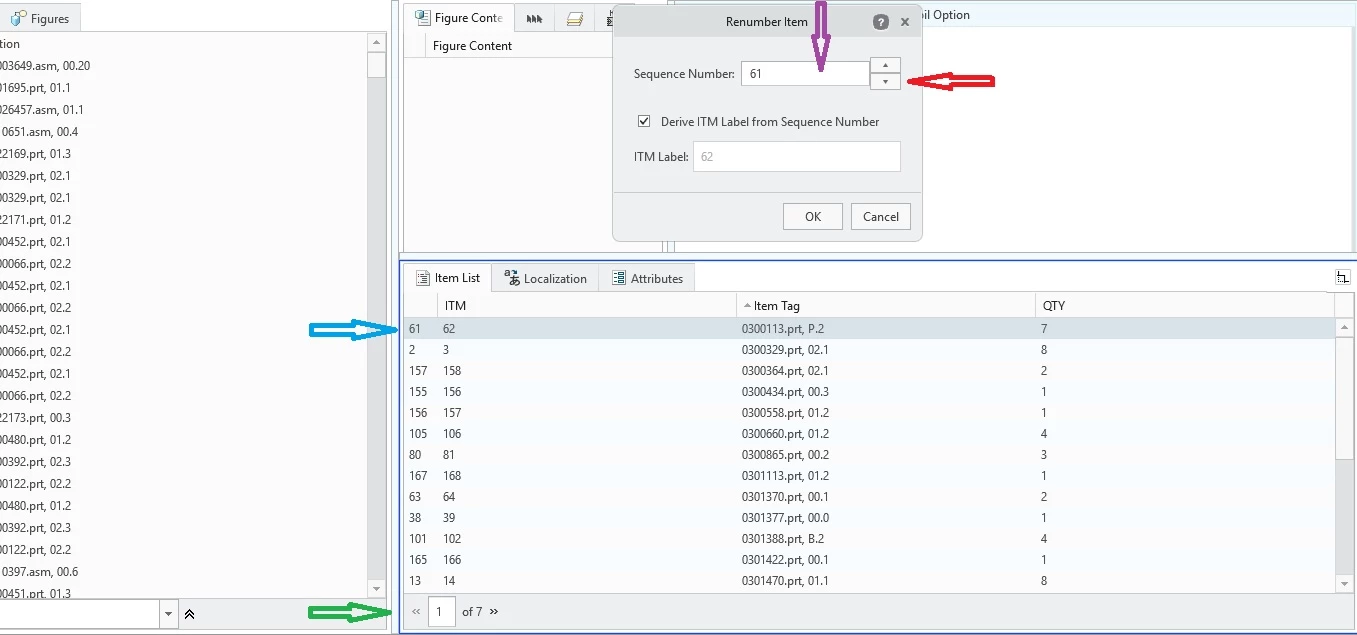Viewport: 1357px width, 635px height.
Task: Close the Renumber Item dialog
Action: [905, 22]
